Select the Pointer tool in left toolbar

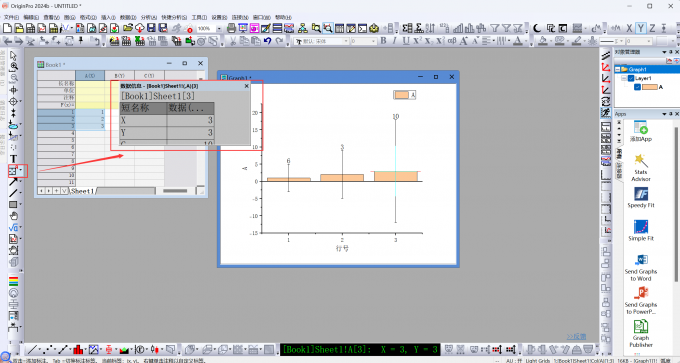click(13, 56)
